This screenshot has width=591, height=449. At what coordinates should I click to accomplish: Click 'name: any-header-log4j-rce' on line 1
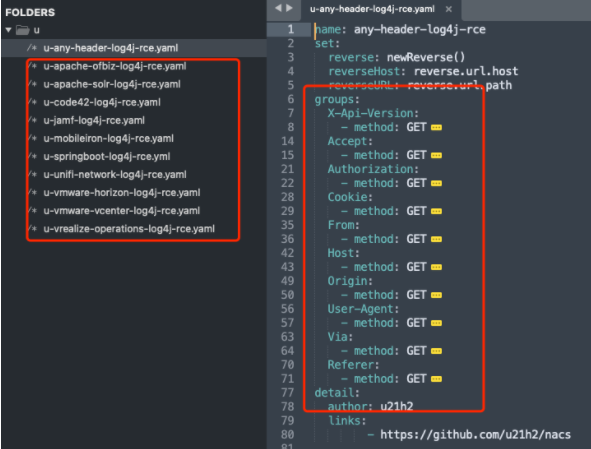(400, 29)
